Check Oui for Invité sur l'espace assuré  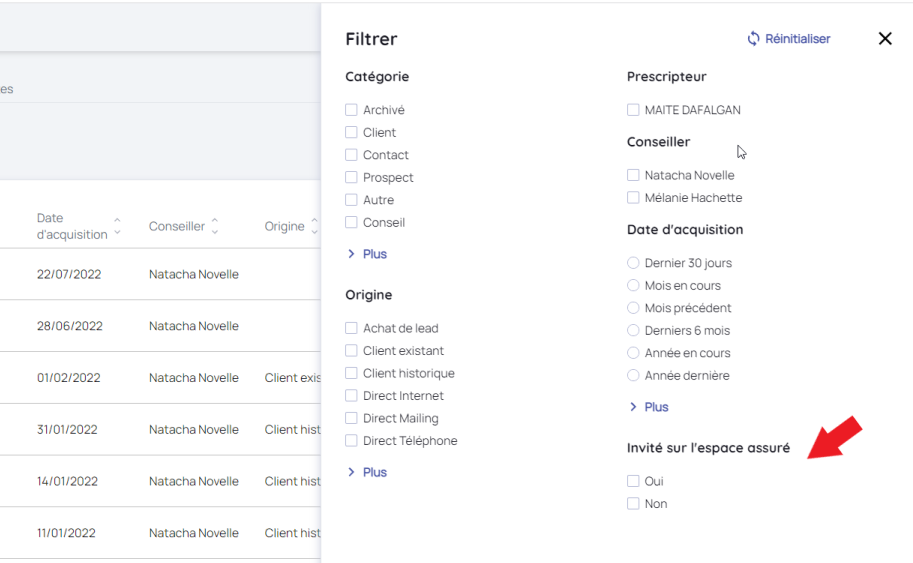[633, 481]
